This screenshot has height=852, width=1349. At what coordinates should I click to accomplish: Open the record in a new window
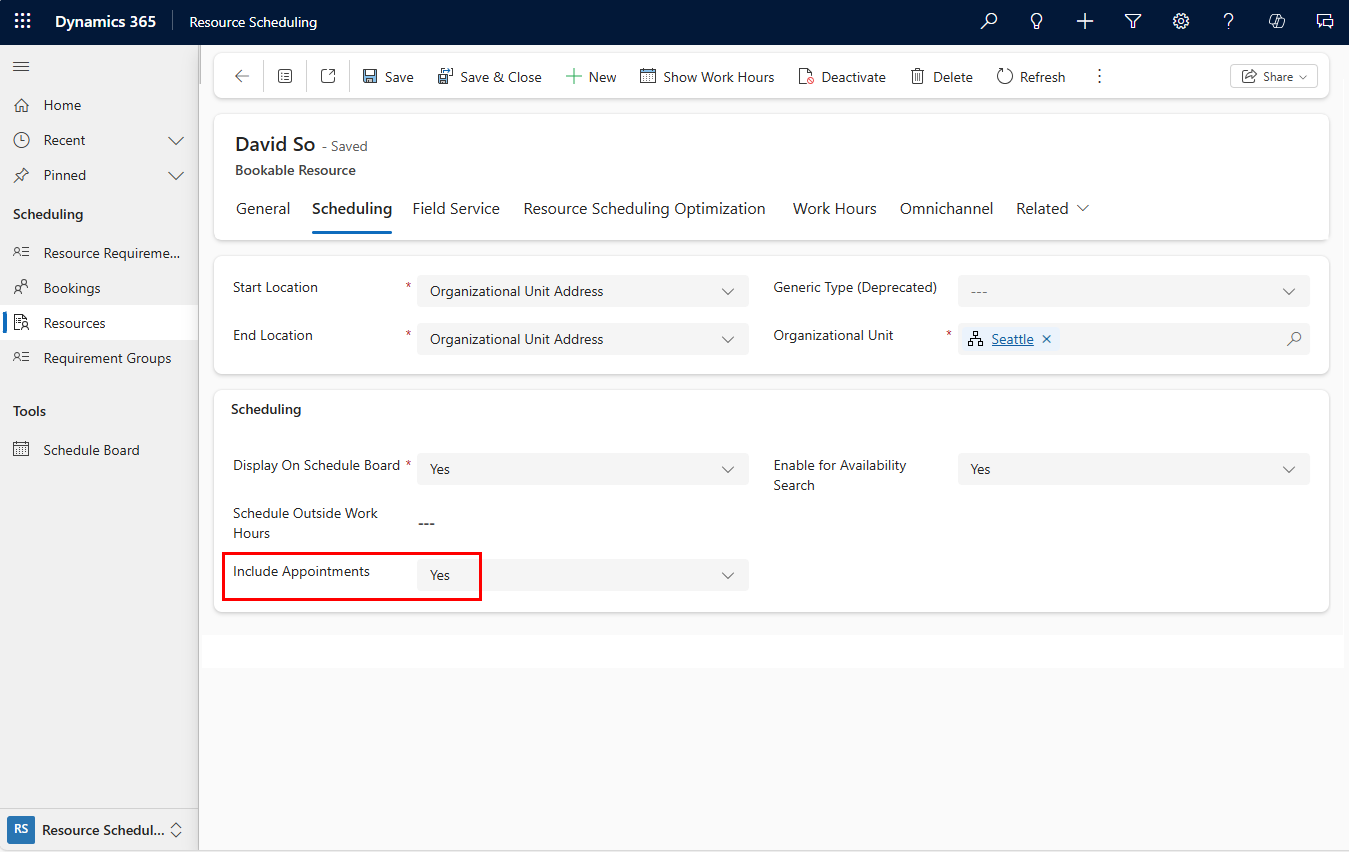327,75
